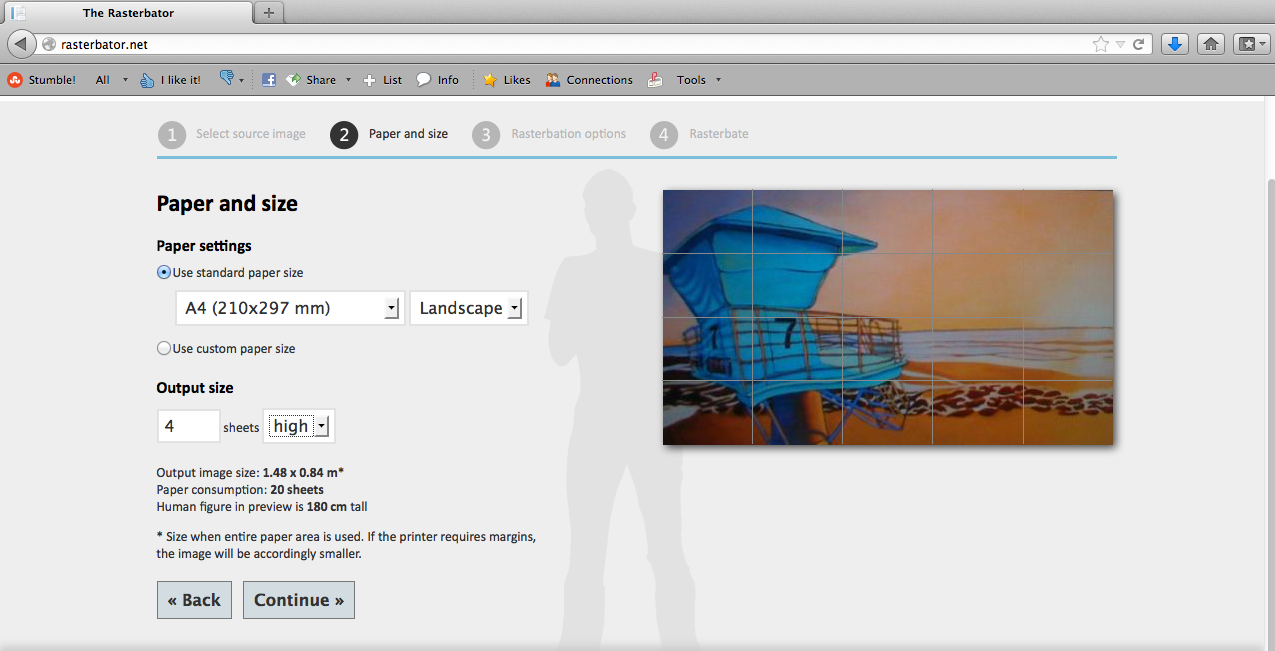Open the high dimension dropdown
This screenshot has width=1275, height=651.
[299, 426]
